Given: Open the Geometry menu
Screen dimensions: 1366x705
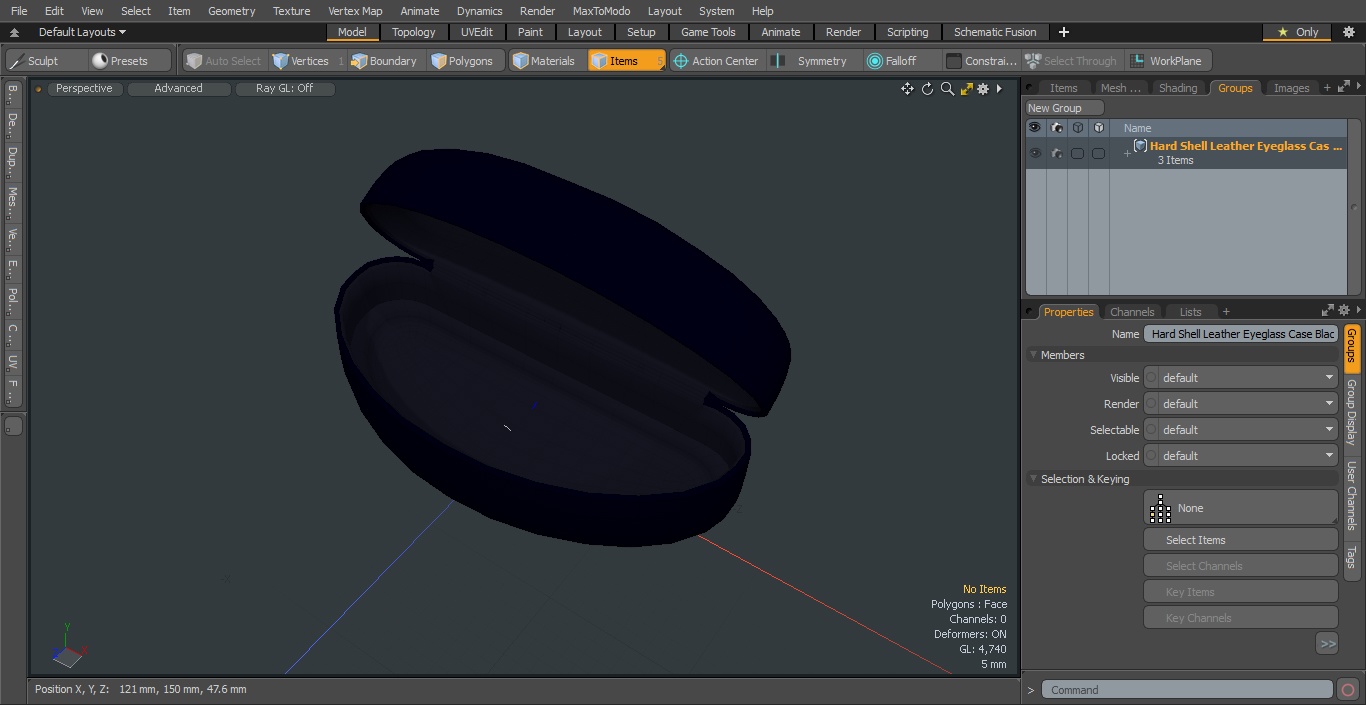Looking at the screenshot, I should pyautogui.click(x=231, y=11).
